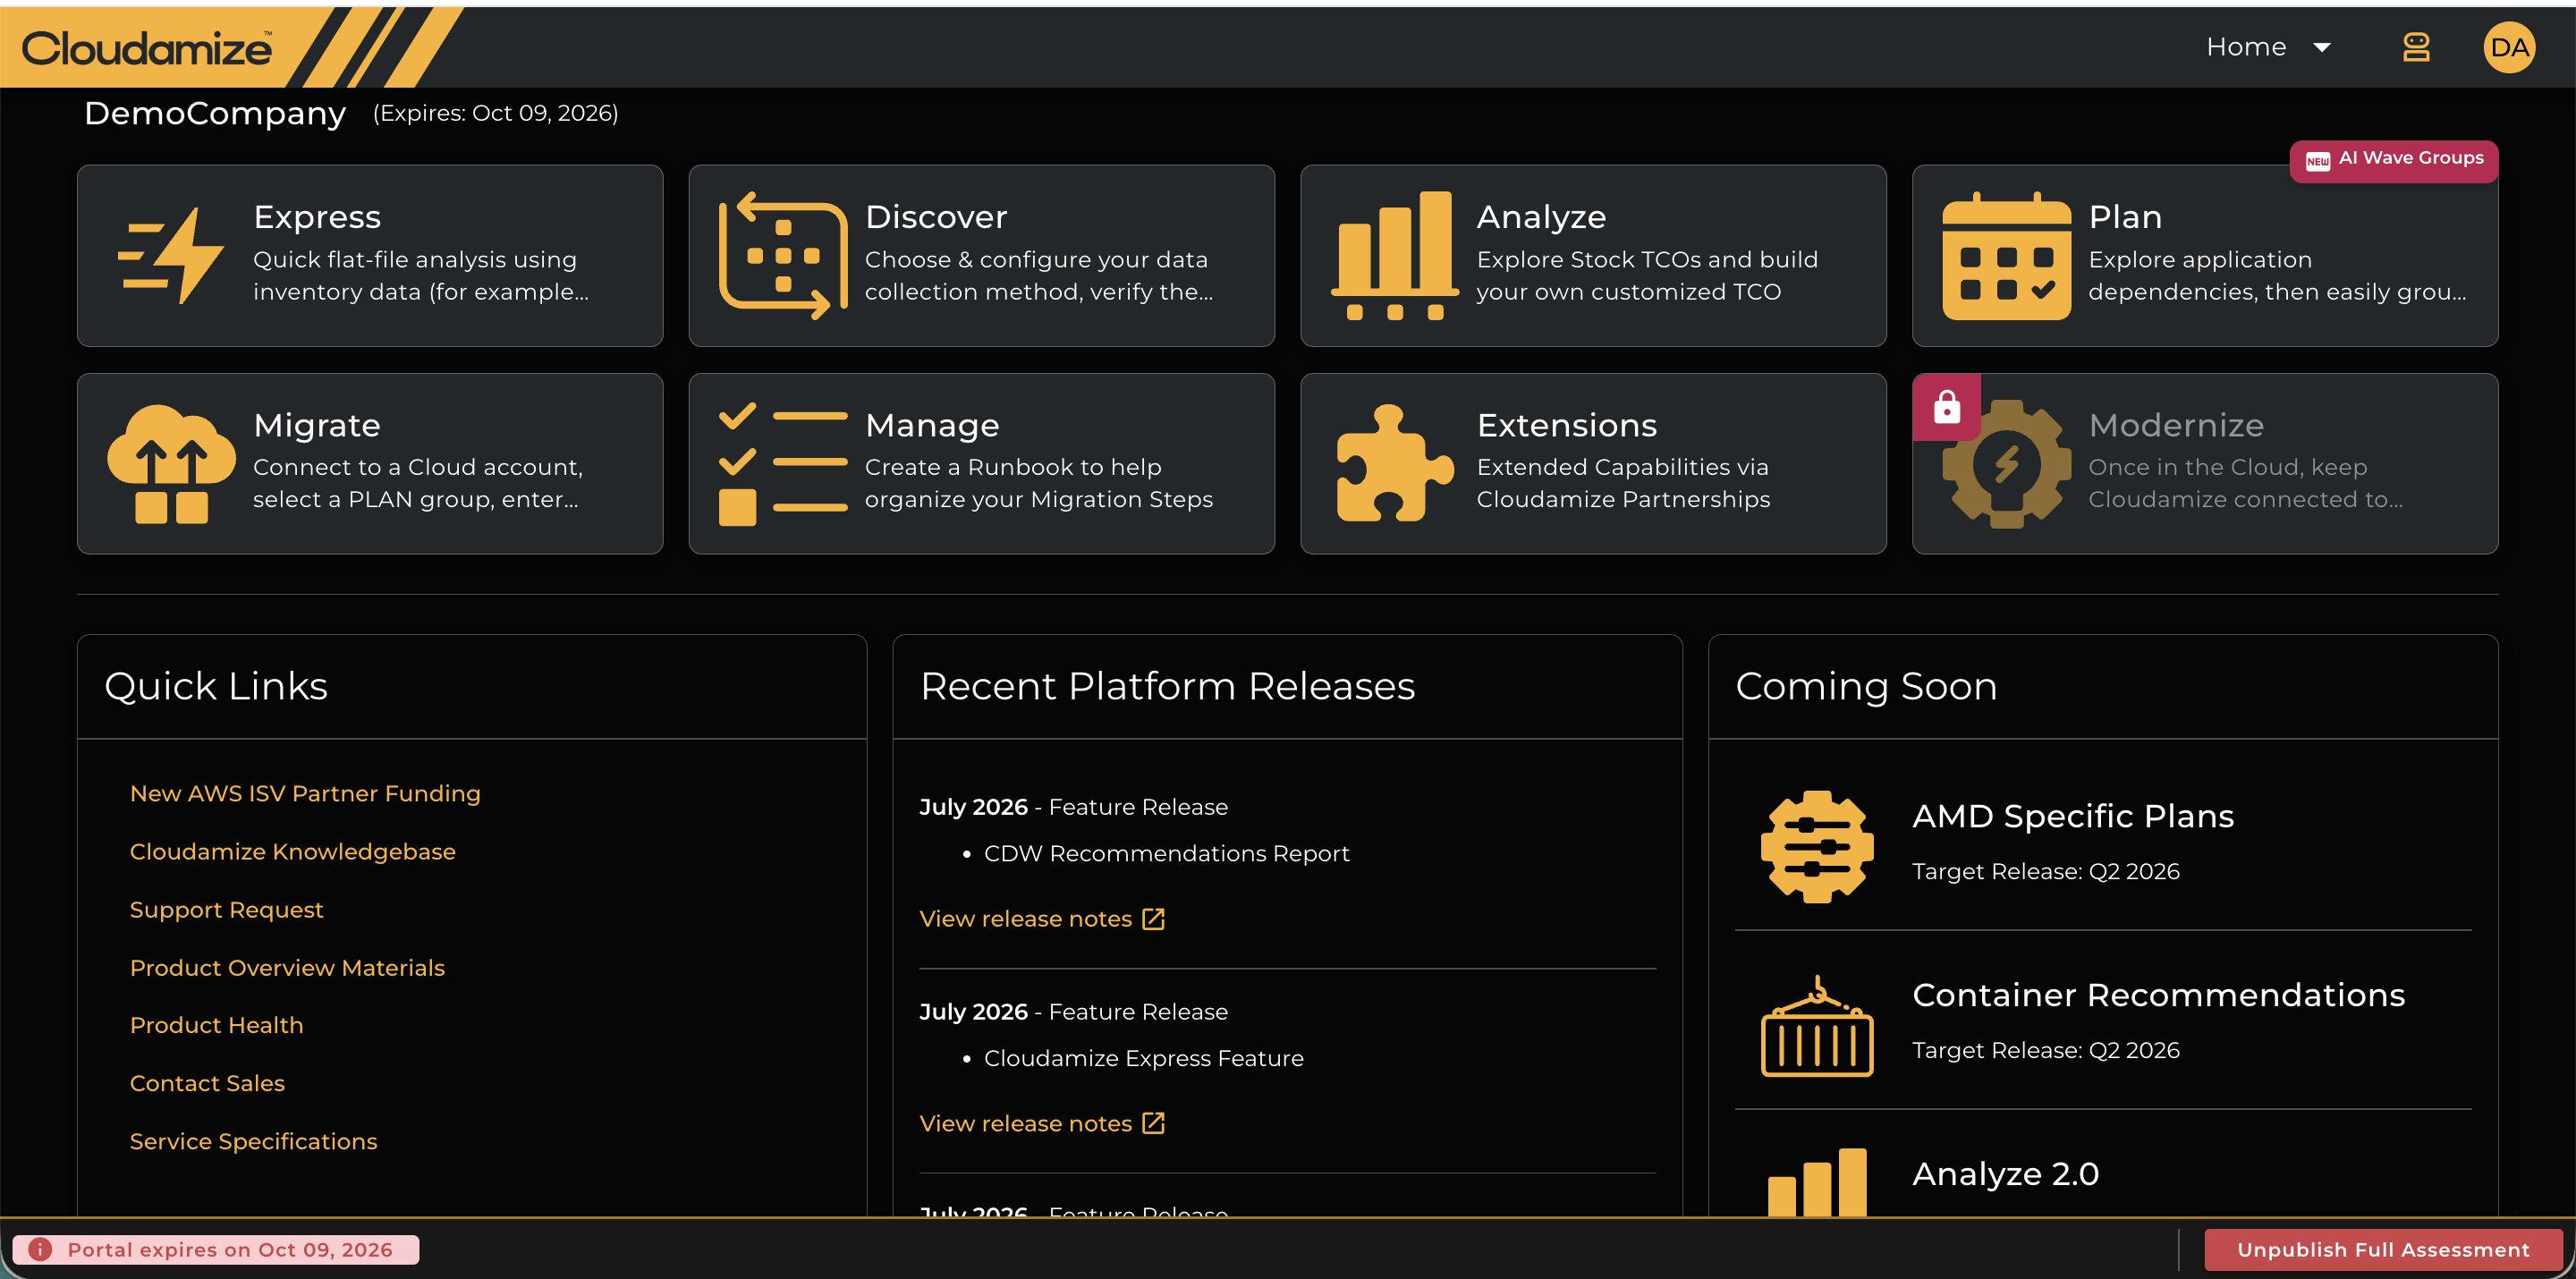Click the Extensions card description text

point(1623,483)
